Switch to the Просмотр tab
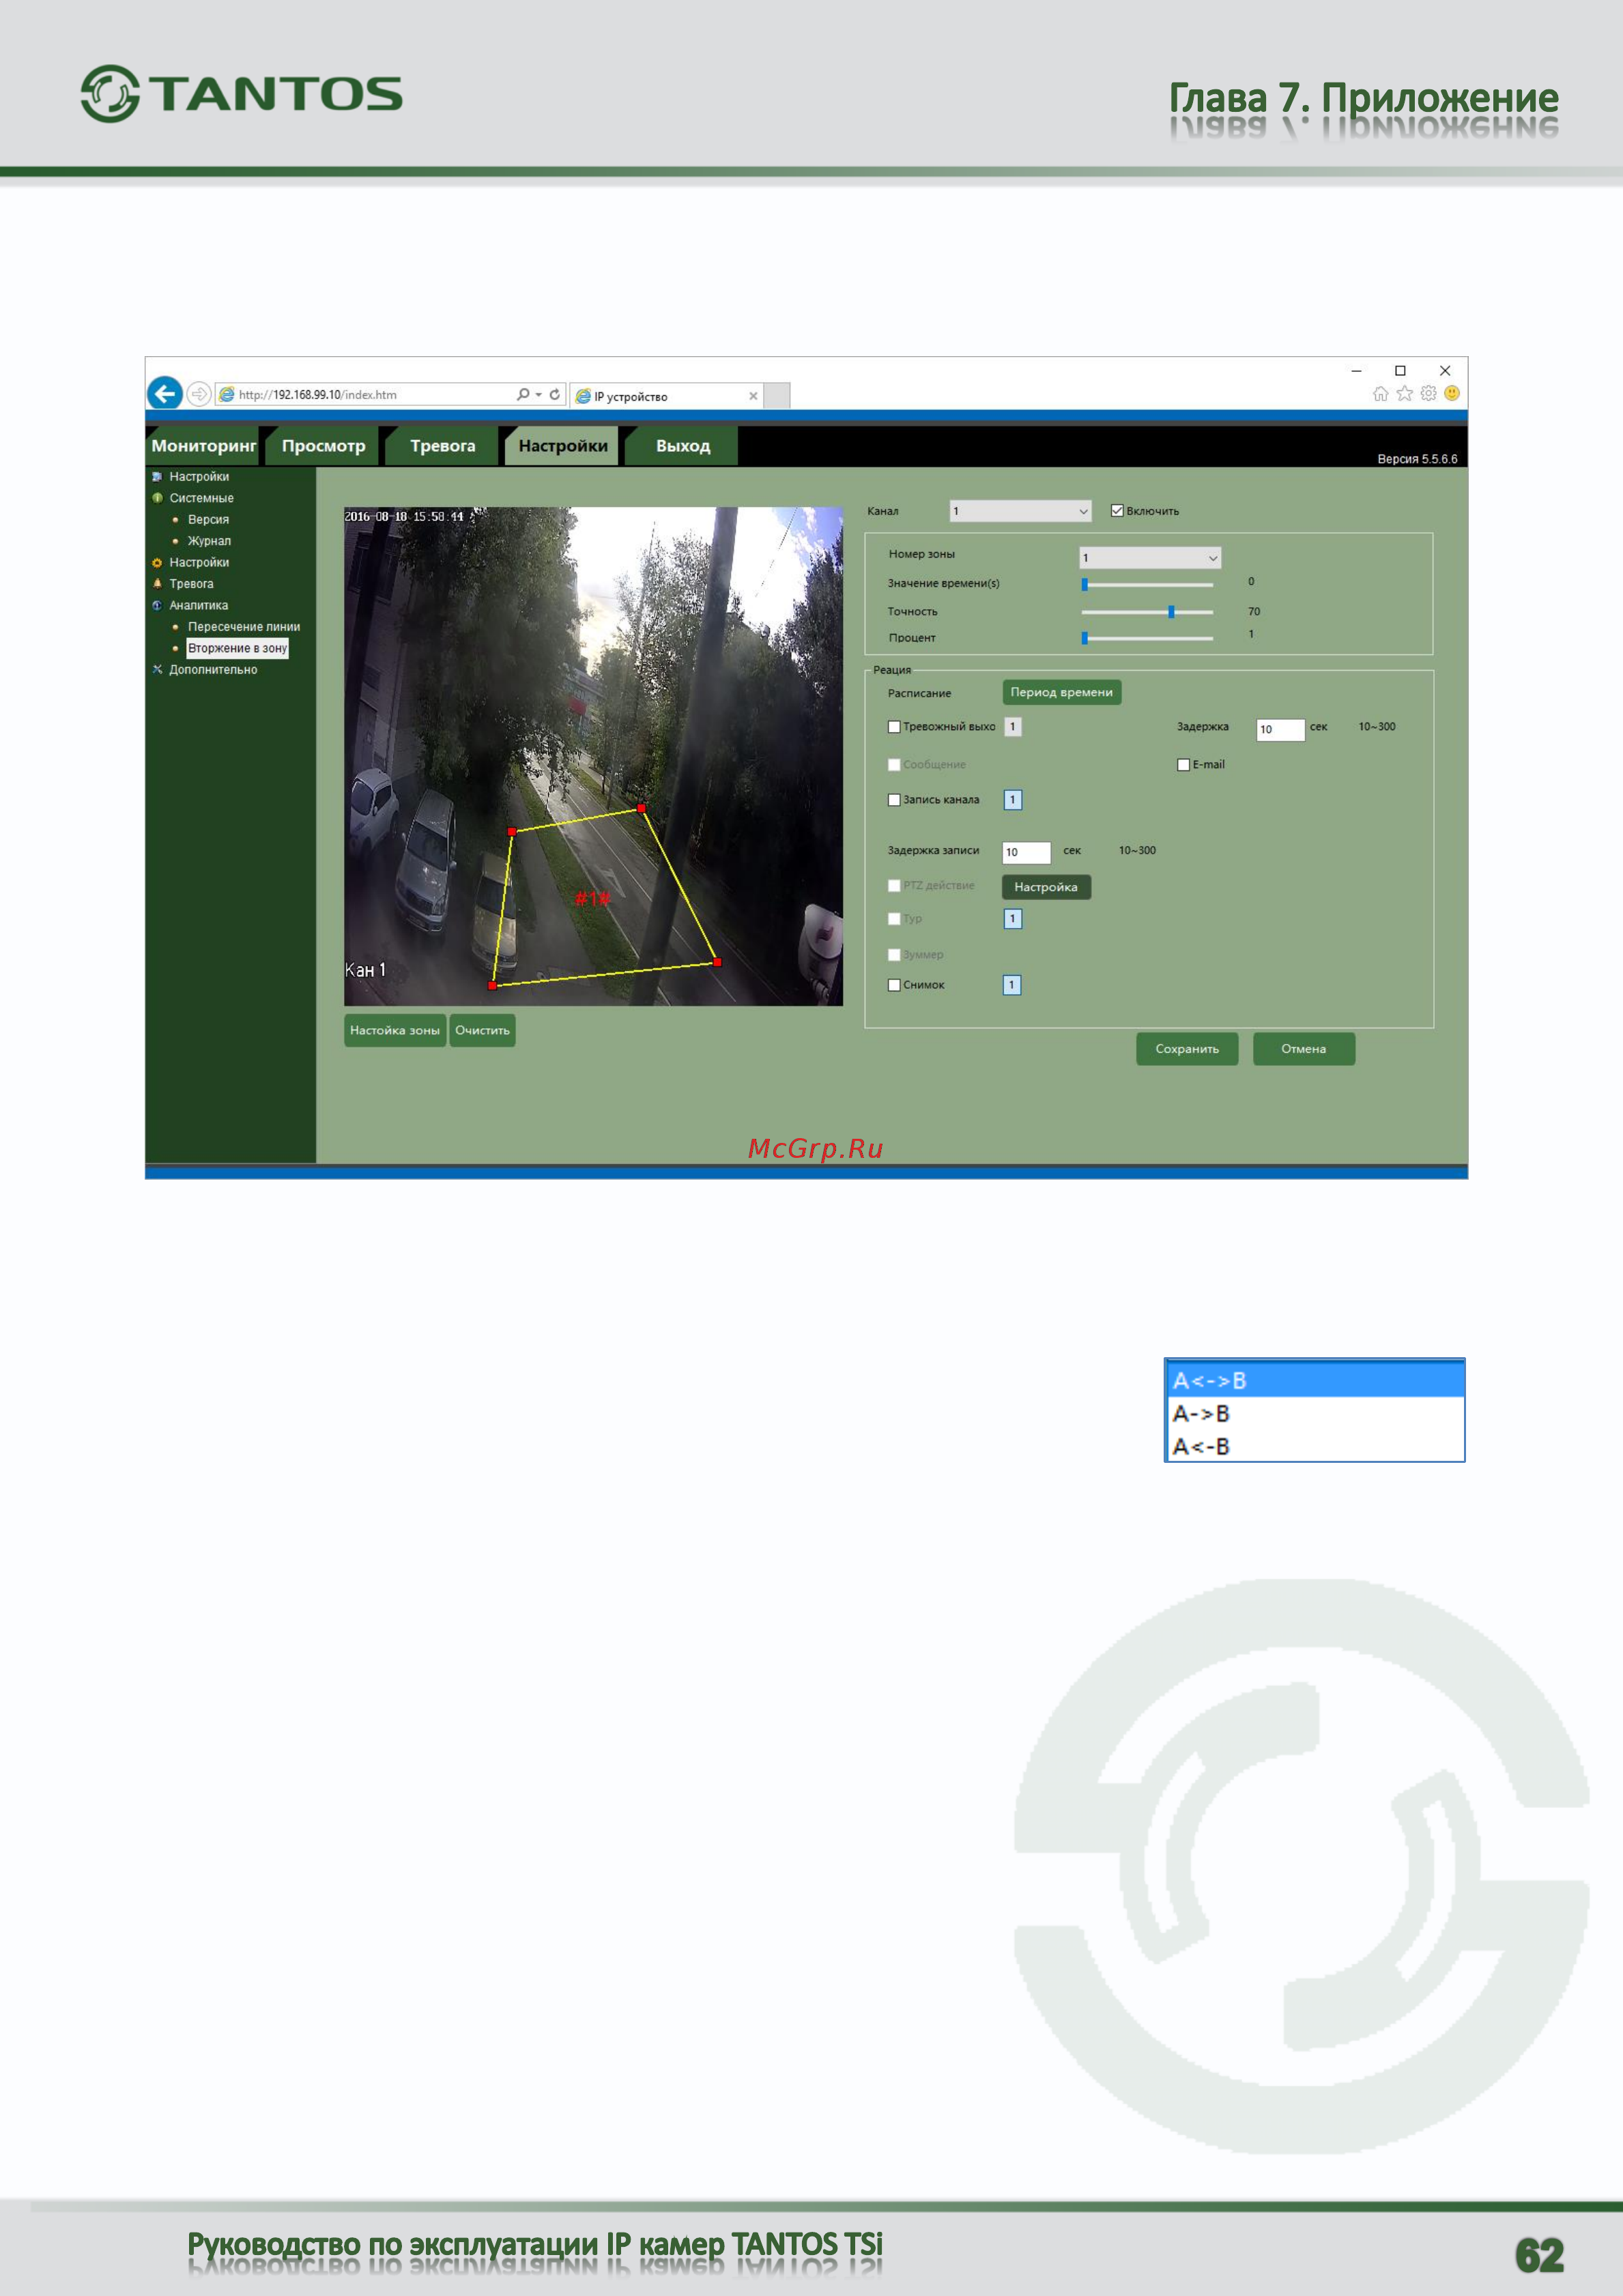Image resolution: width=1623 pixels, height=2296 pixels. point(323,446)
